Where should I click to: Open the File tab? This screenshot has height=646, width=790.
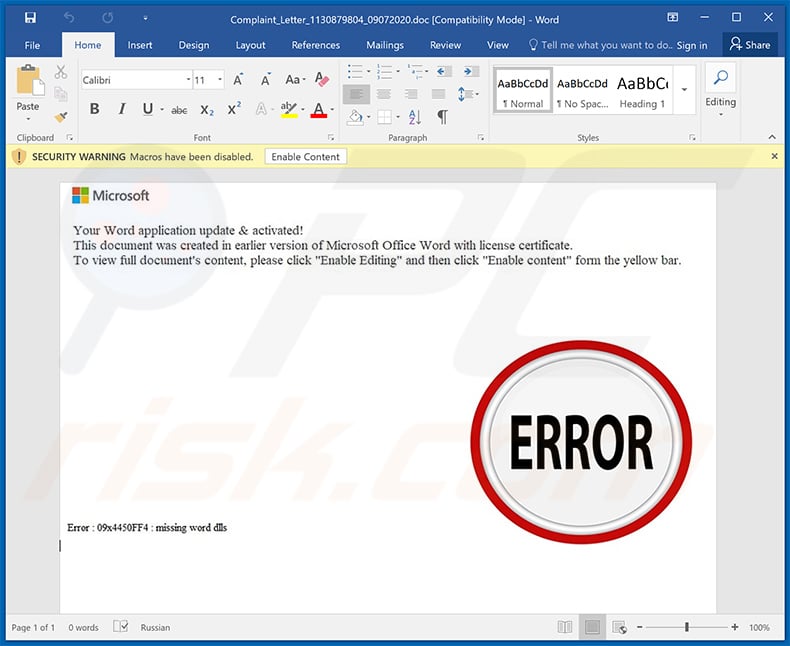(32, 45)
